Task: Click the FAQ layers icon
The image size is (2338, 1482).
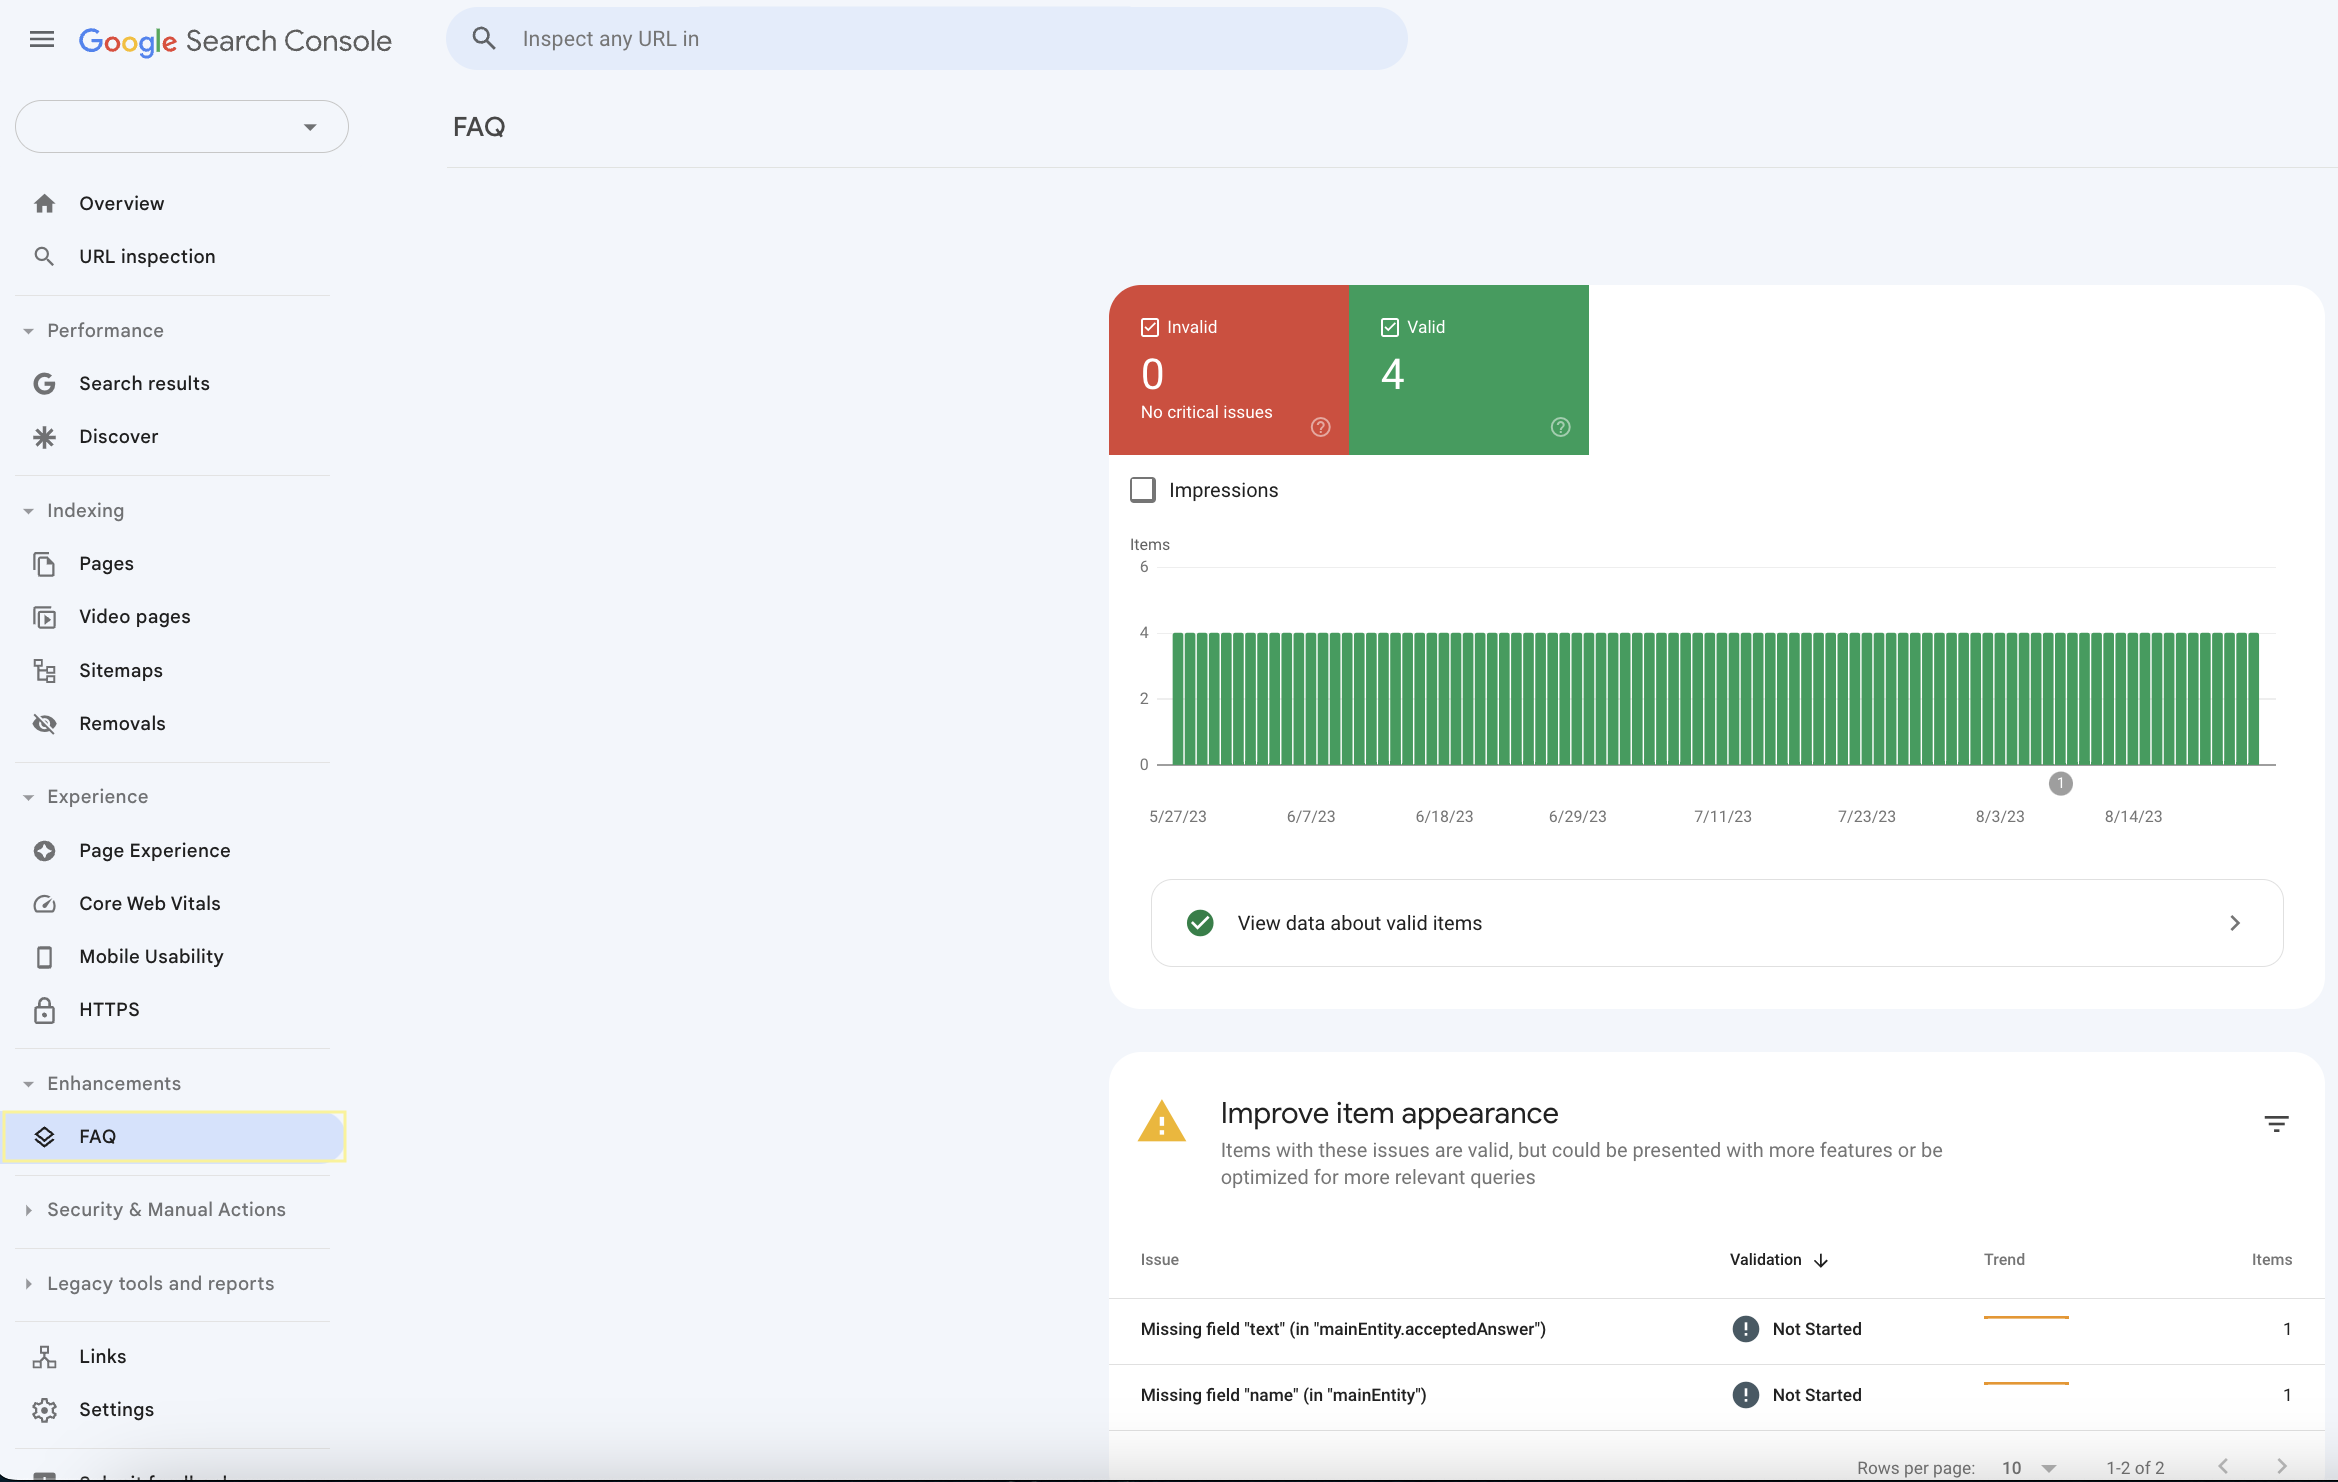Action: click(x=44, y=1137)
